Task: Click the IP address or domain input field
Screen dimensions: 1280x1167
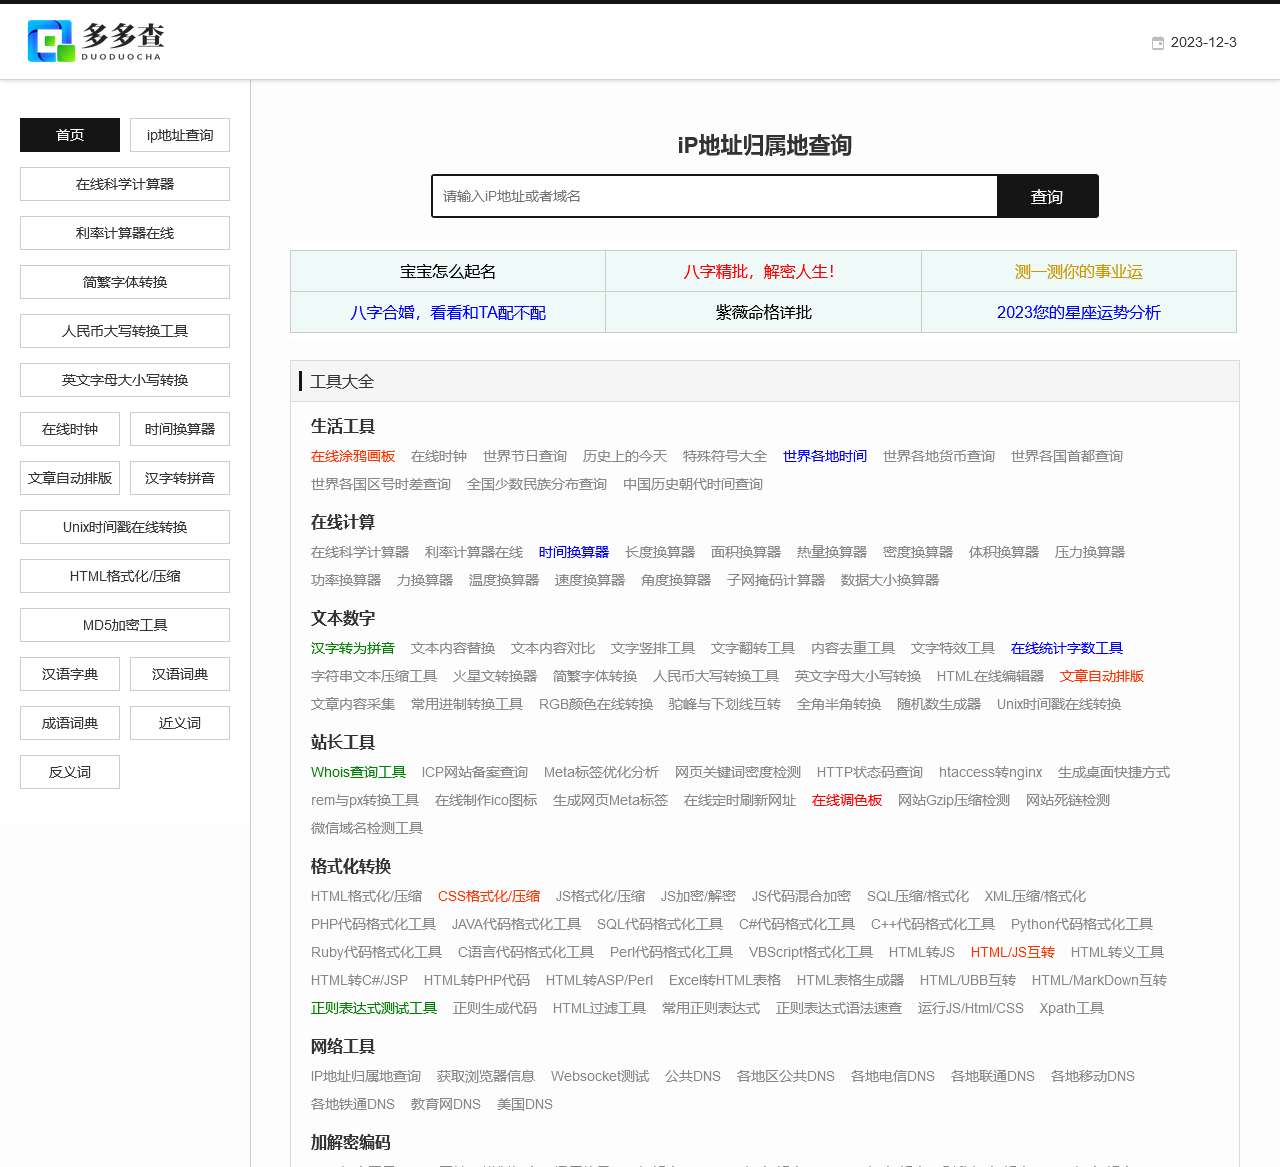Action: [x=714, y=196]
